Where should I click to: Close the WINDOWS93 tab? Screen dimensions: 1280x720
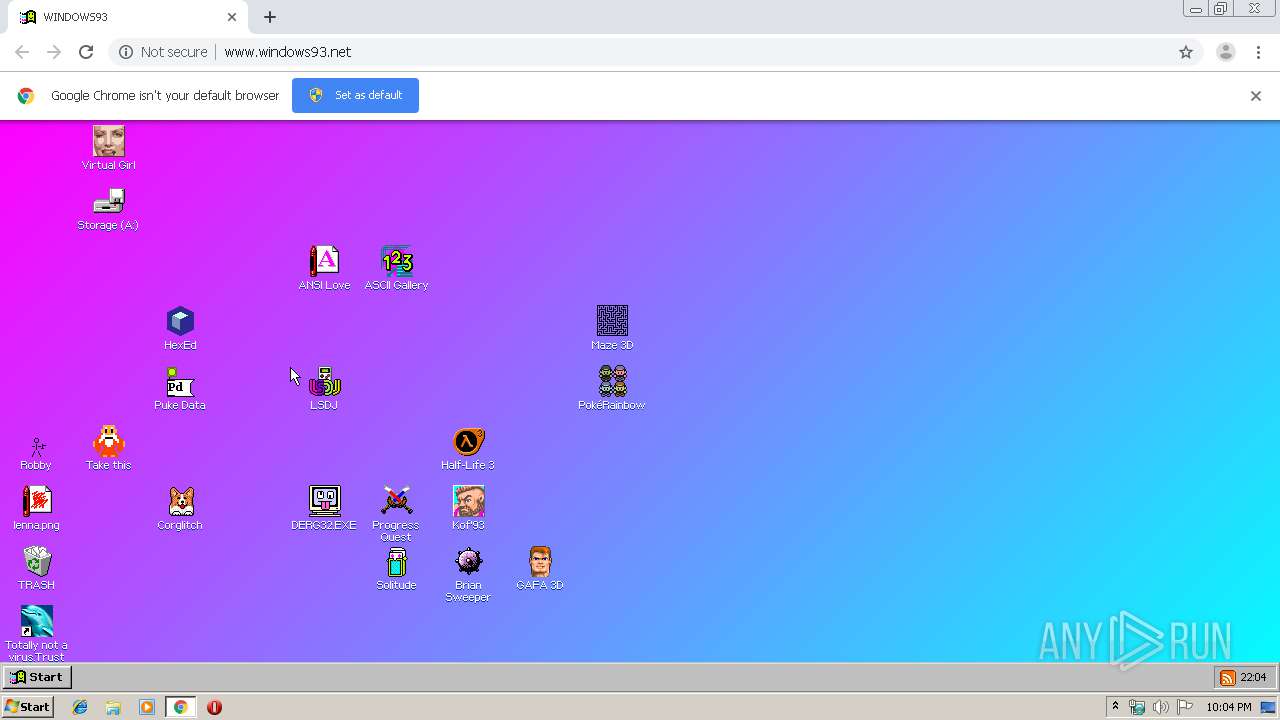[232, 17]
